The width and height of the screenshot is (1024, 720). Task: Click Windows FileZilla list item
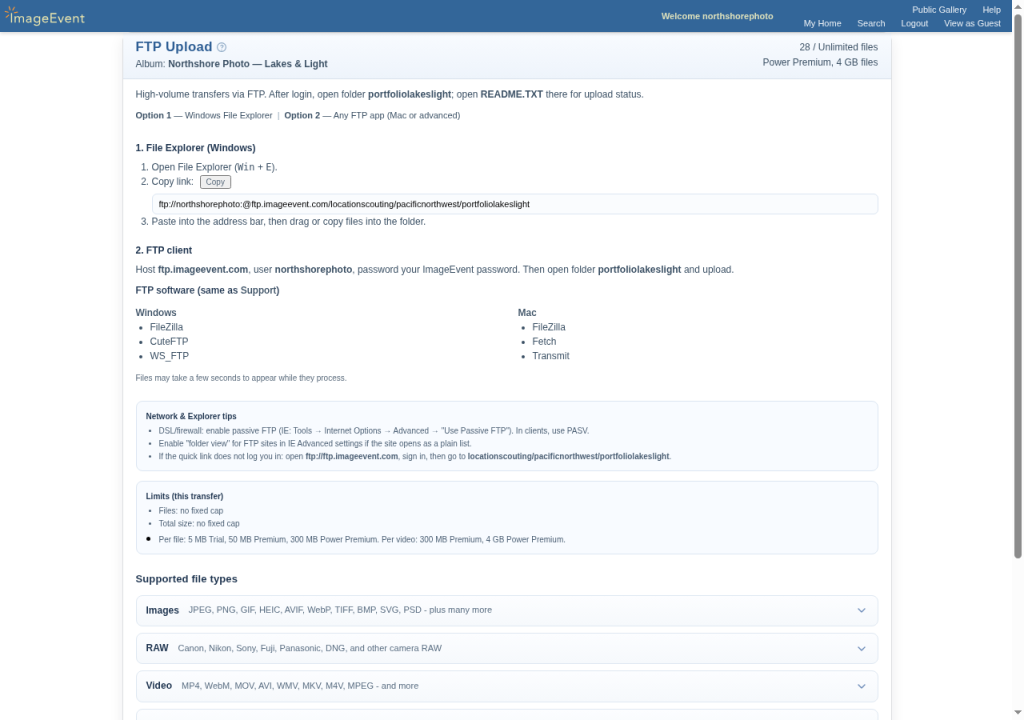[166, 327]
